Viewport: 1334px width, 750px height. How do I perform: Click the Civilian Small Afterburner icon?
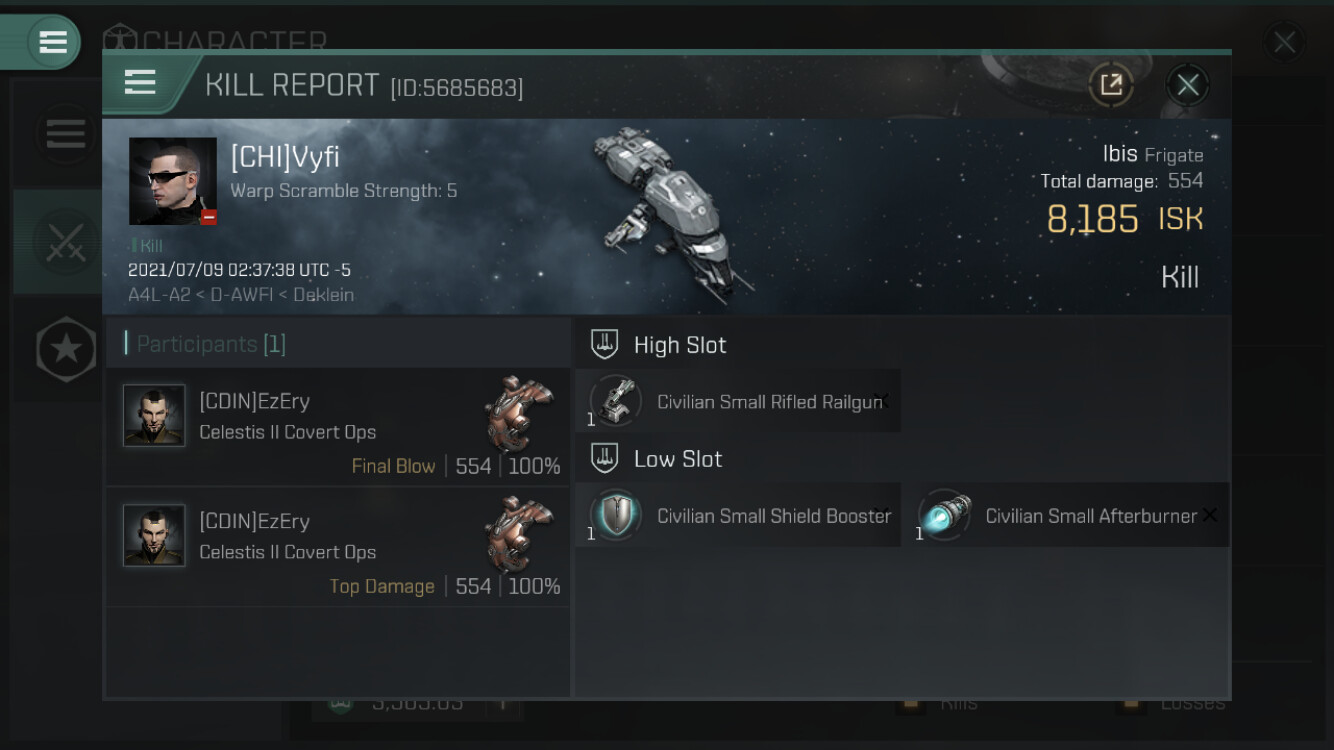[x=944, y=515]
